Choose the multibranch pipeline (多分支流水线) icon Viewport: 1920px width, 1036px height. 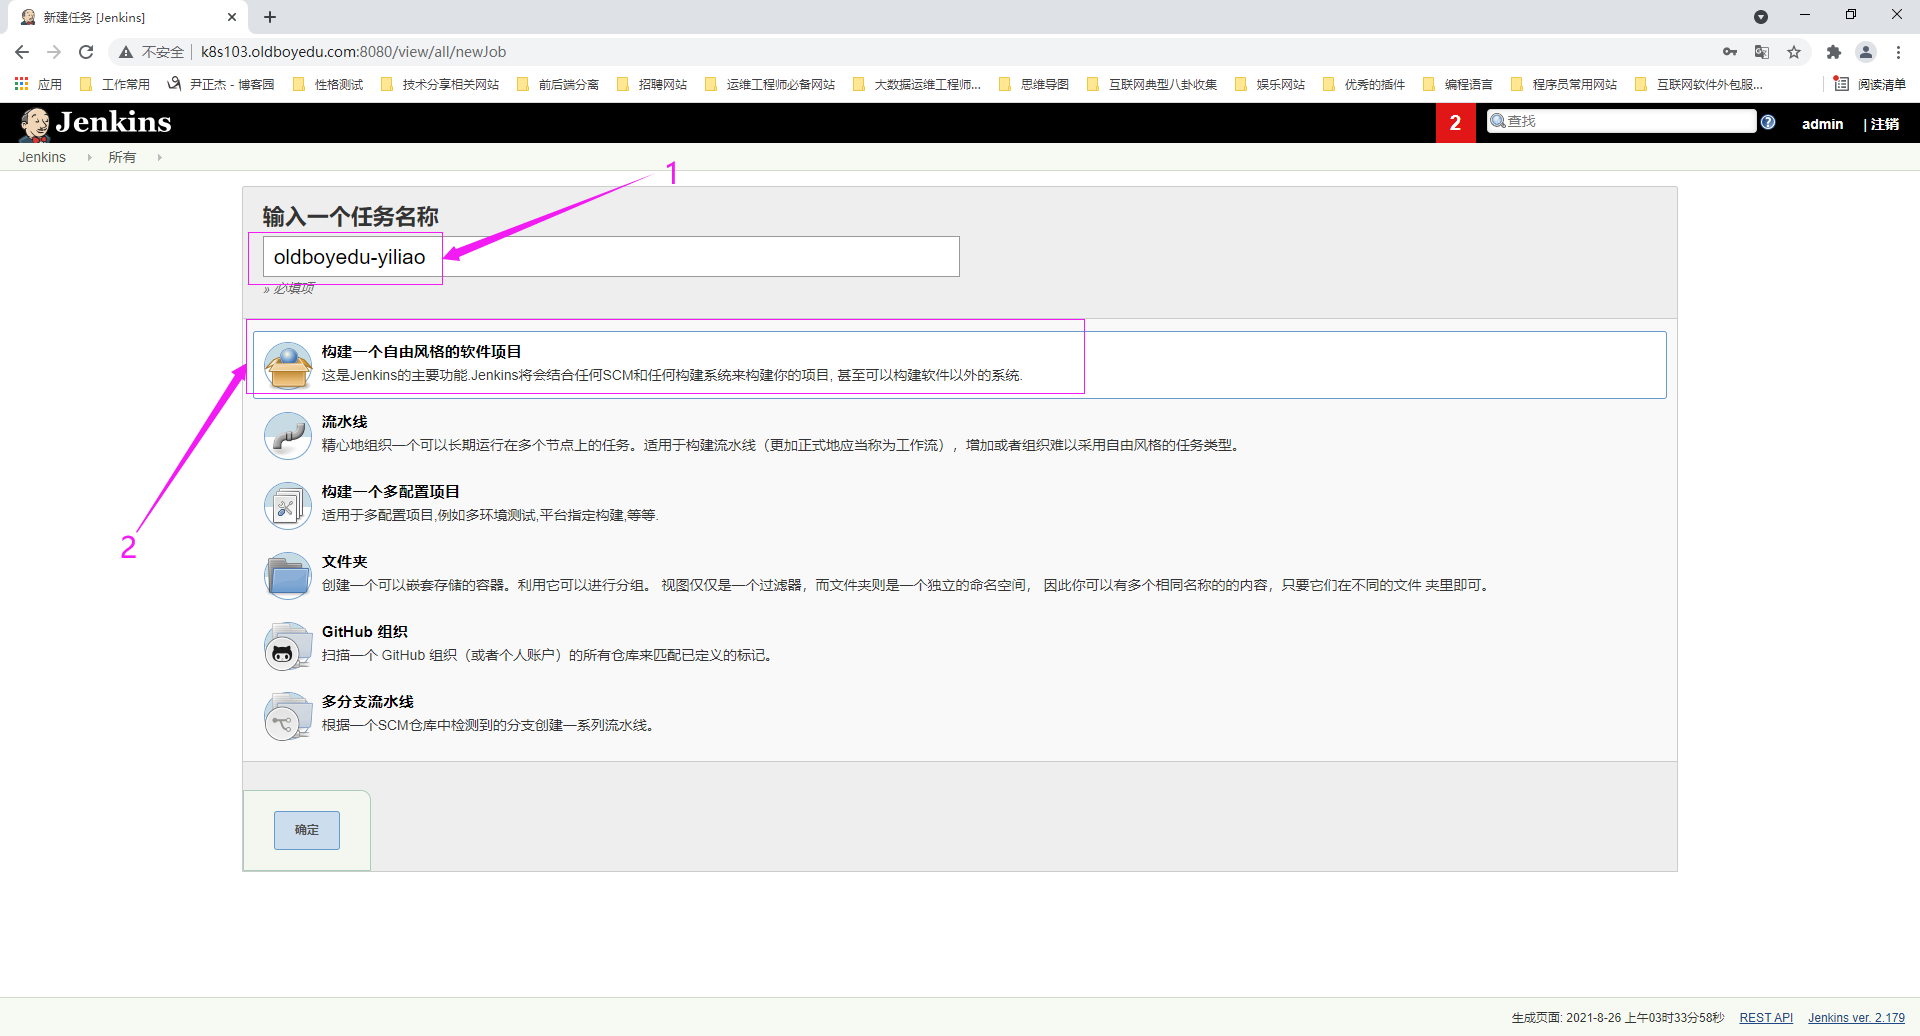click(288, 716)
